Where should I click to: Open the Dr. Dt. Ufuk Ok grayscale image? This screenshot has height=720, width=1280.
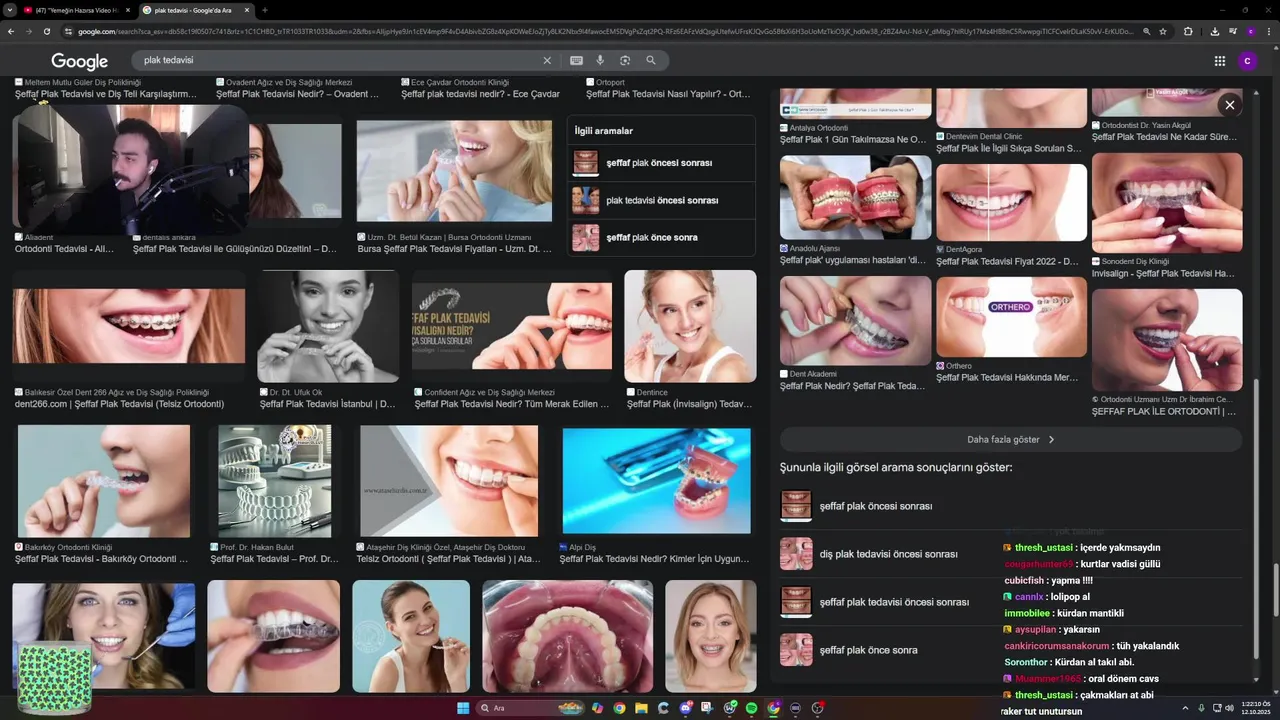(327, 326)
